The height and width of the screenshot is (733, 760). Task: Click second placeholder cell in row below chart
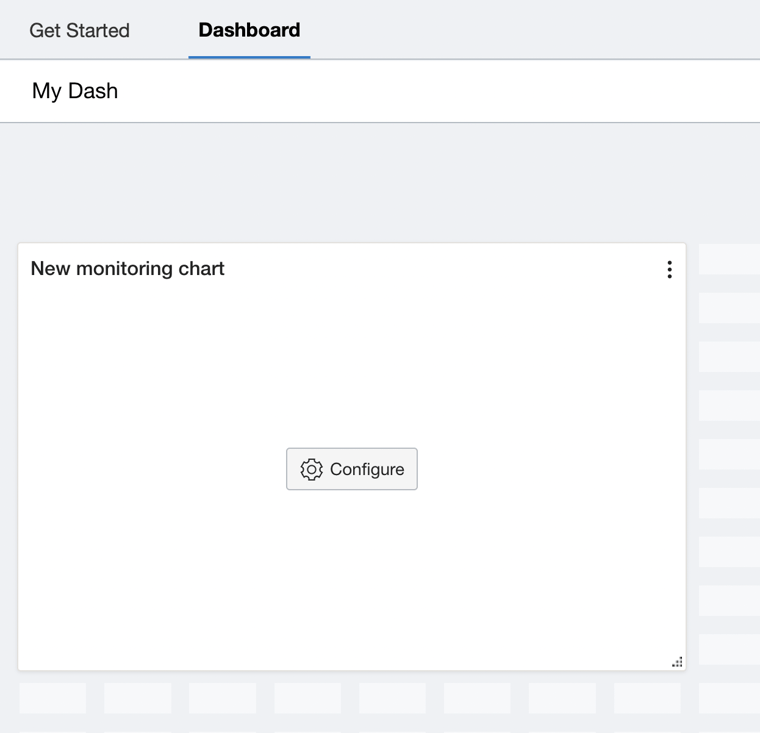pyautogui.click(x=137, y=698)
